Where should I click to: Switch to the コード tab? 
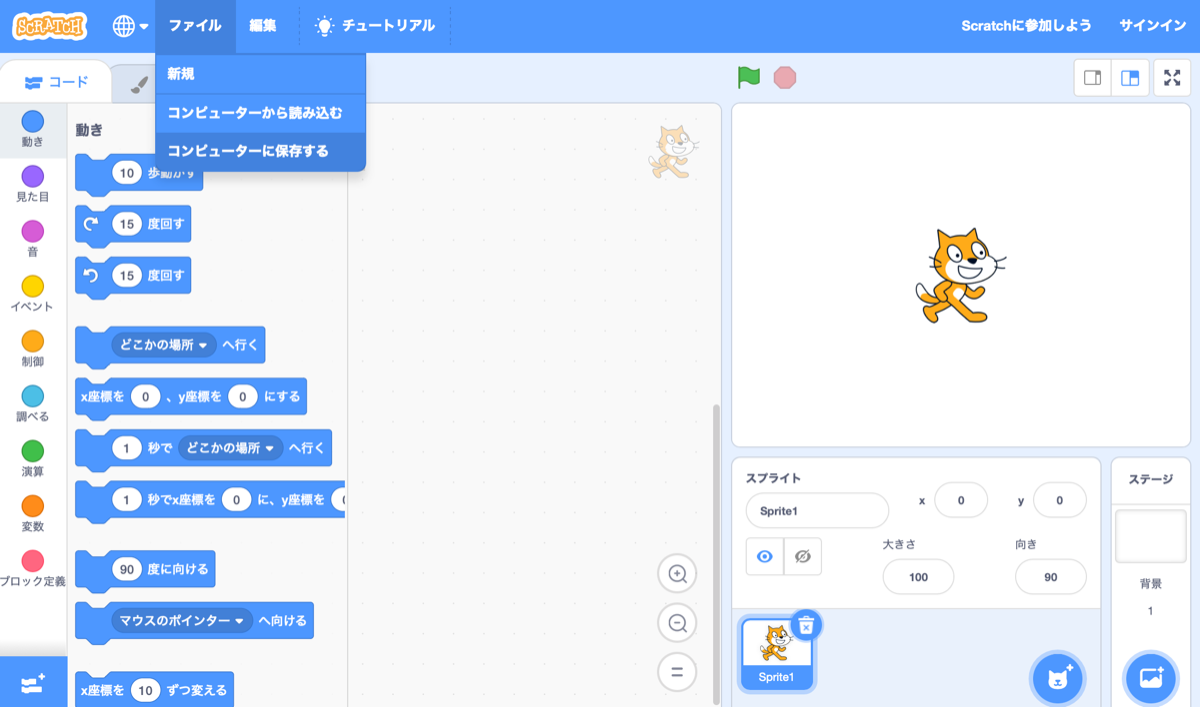(56, 82)
